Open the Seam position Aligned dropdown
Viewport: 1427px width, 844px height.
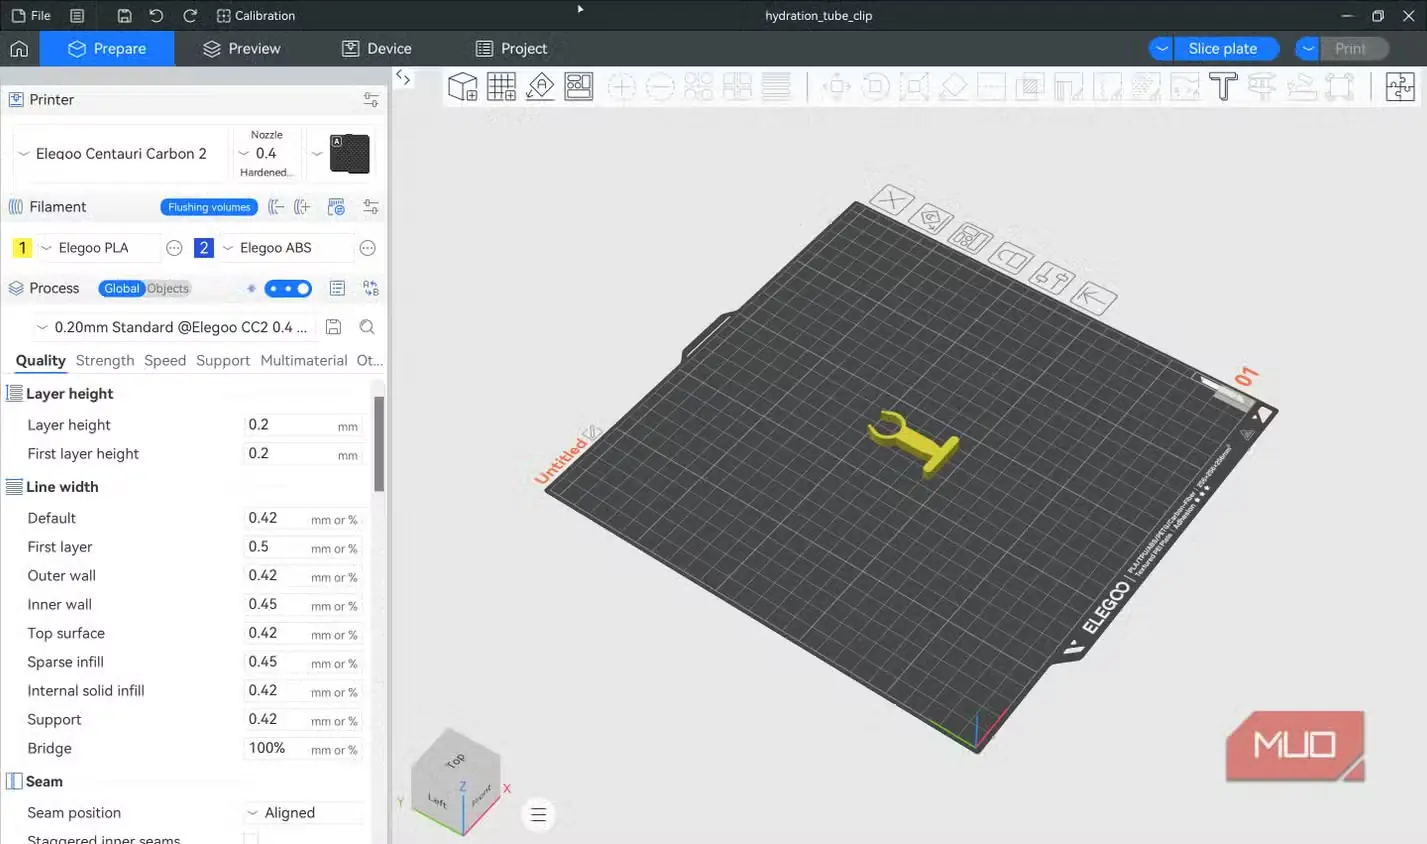(303, 813)
